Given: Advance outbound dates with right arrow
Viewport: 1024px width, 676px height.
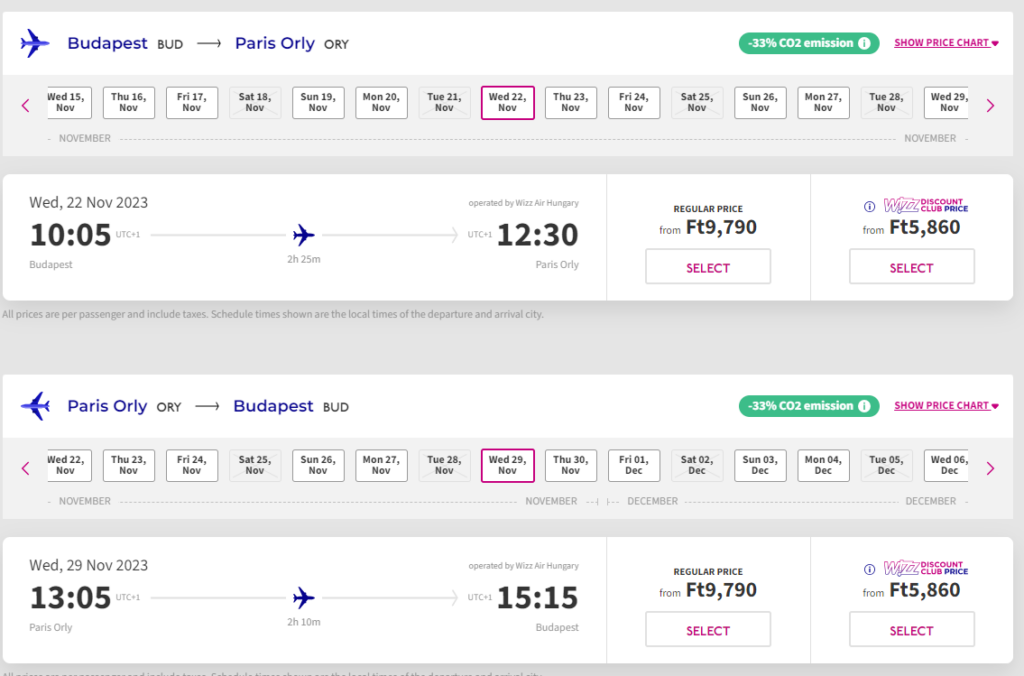Looking at the screenshot, I should coord(990,105).
